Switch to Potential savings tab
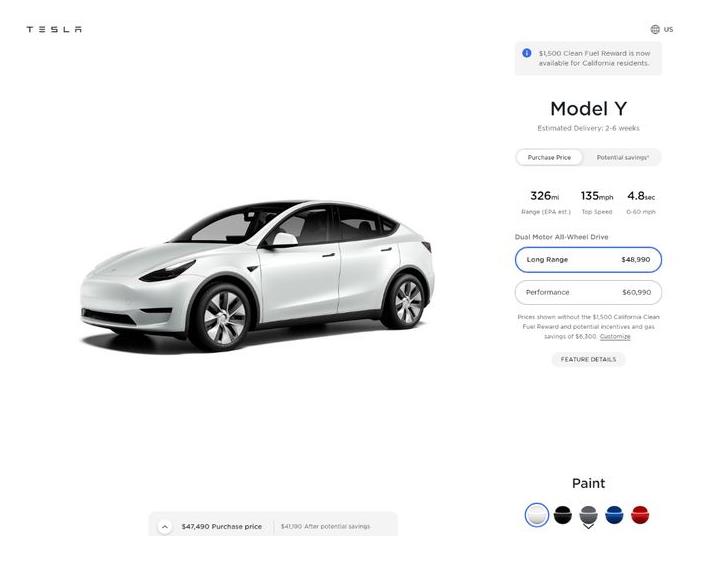This screenshot has width=710, height=563. 623,158
